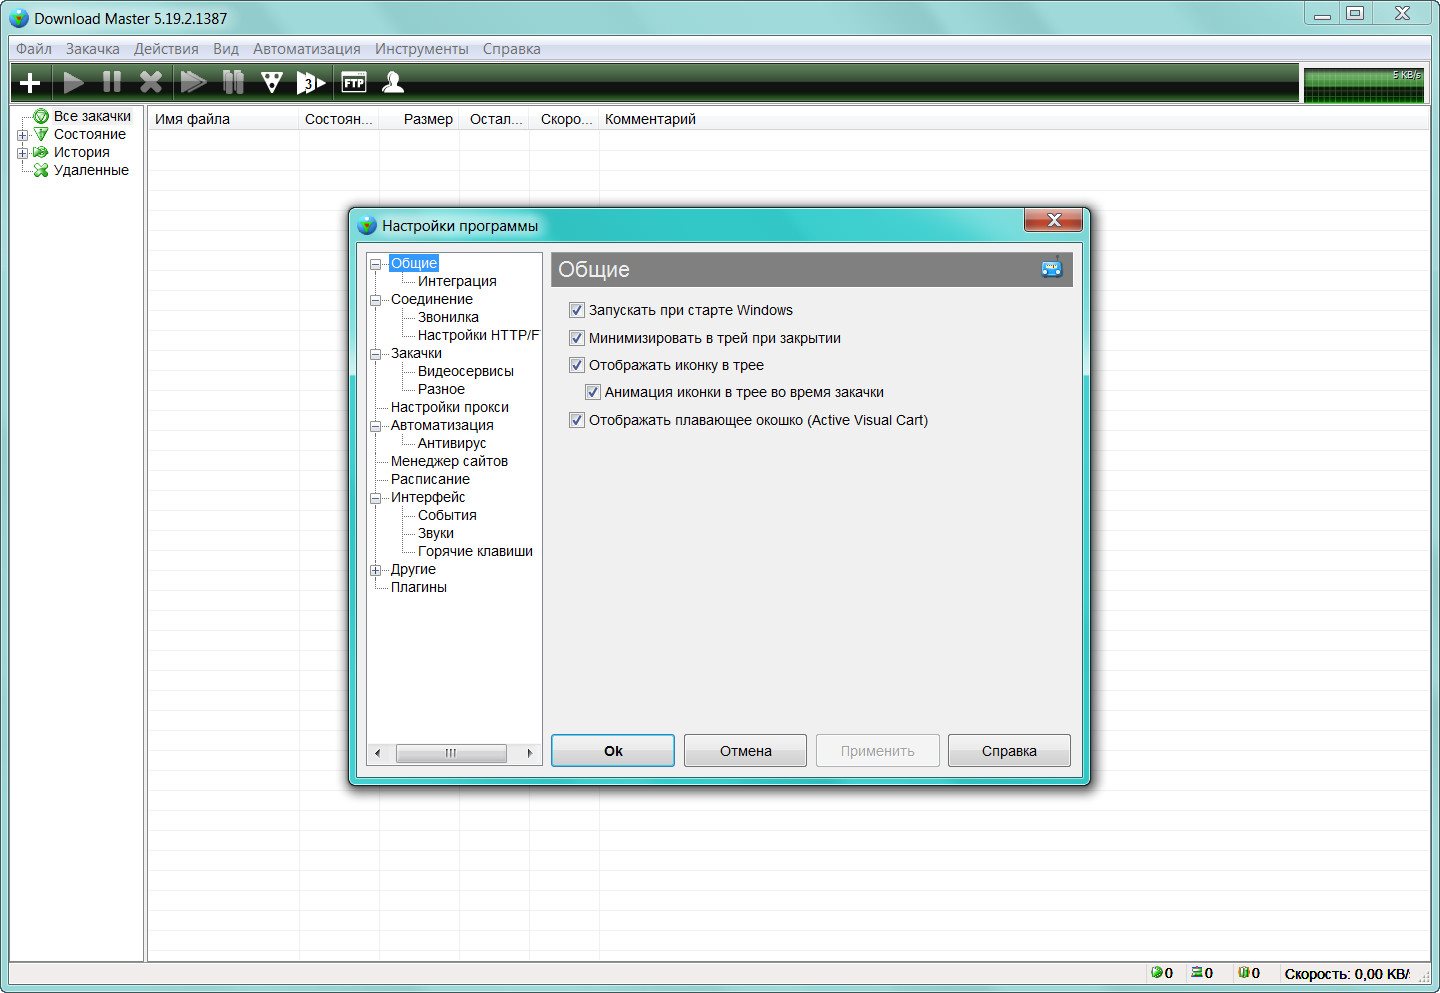The width and height of the screenshot is (1440, 993).
Task: Select Настройки прокси in settings tree
Action: tap(450, 407)
